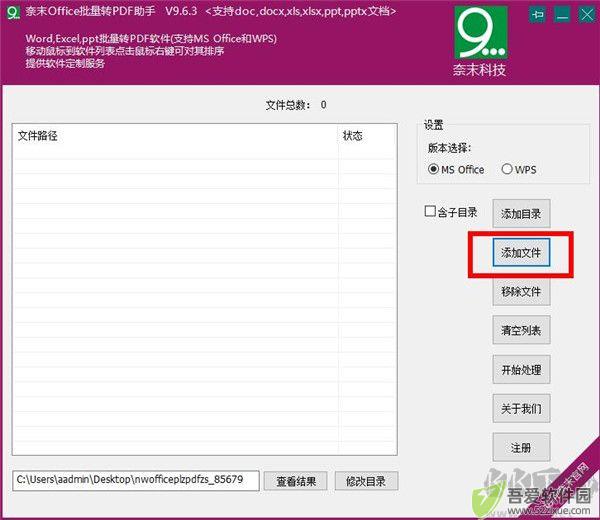Open the 关于我们 dialog
This screenshot has width=600, height=520.
521,408
